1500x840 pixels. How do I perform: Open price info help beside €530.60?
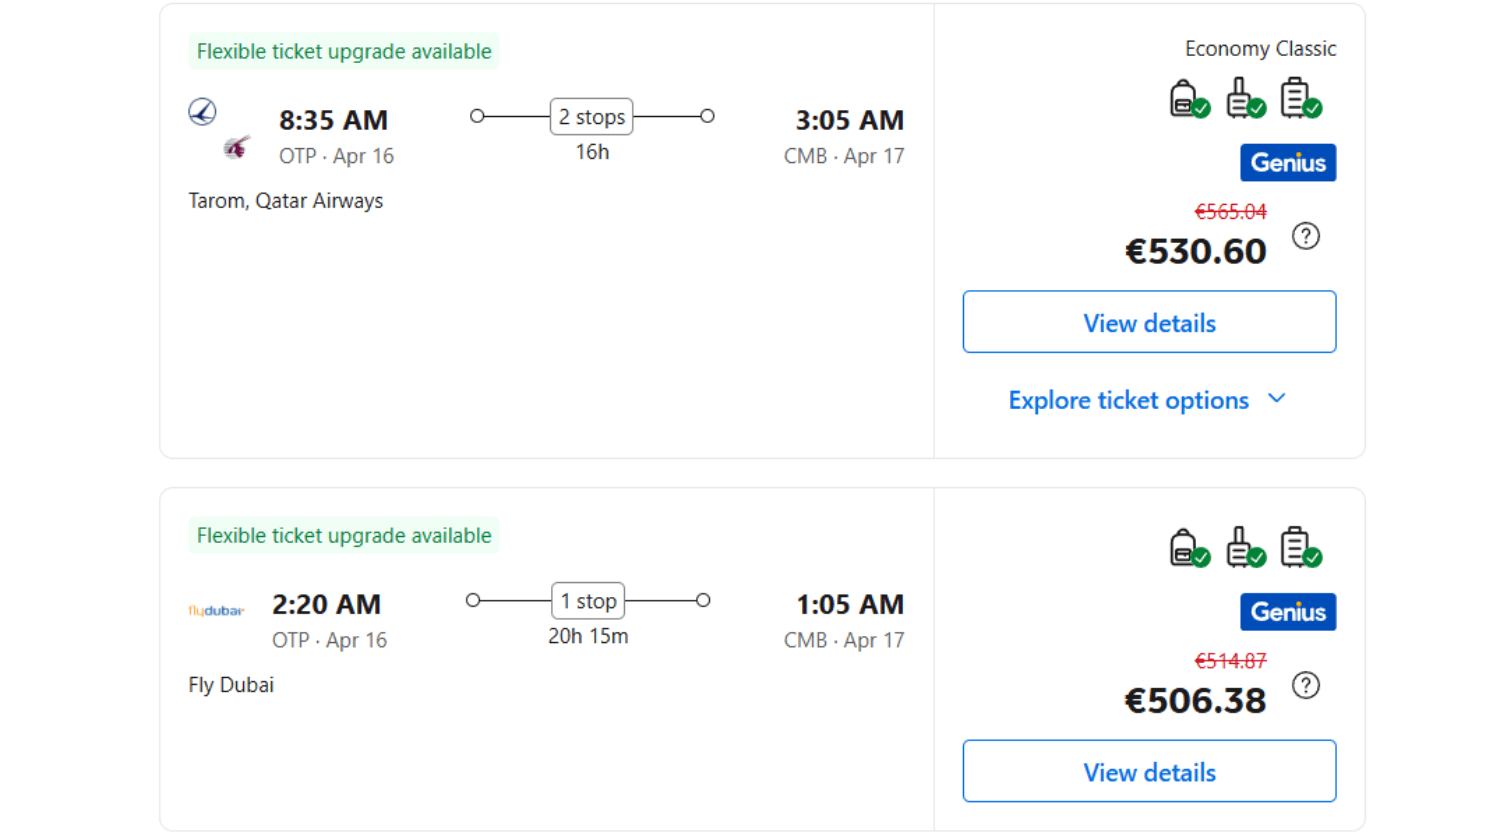pyautogui.click(x=1305, y=236)
